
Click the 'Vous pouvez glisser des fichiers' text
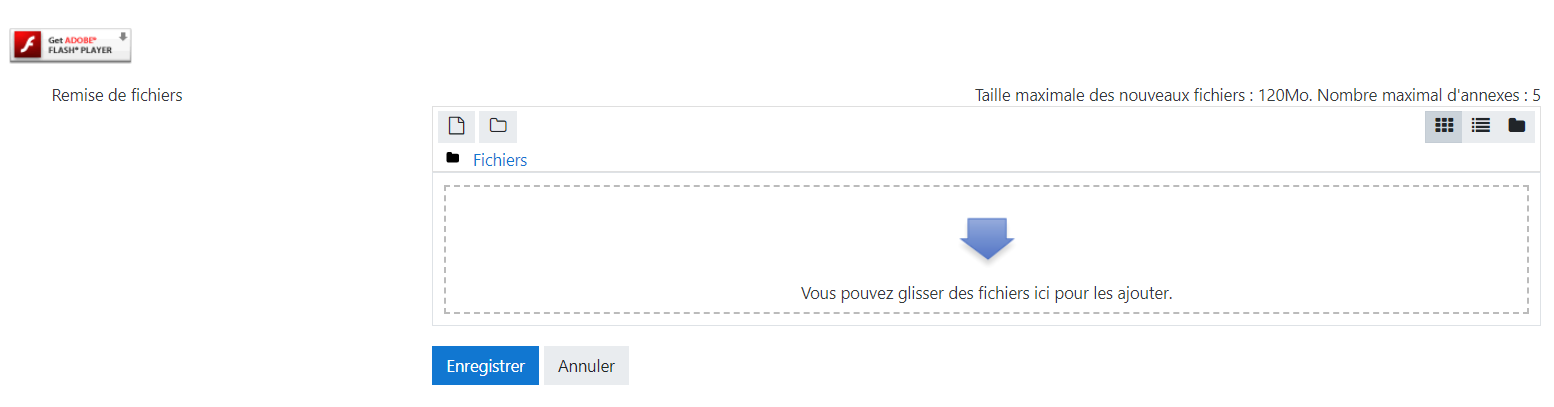pos(986,293)
